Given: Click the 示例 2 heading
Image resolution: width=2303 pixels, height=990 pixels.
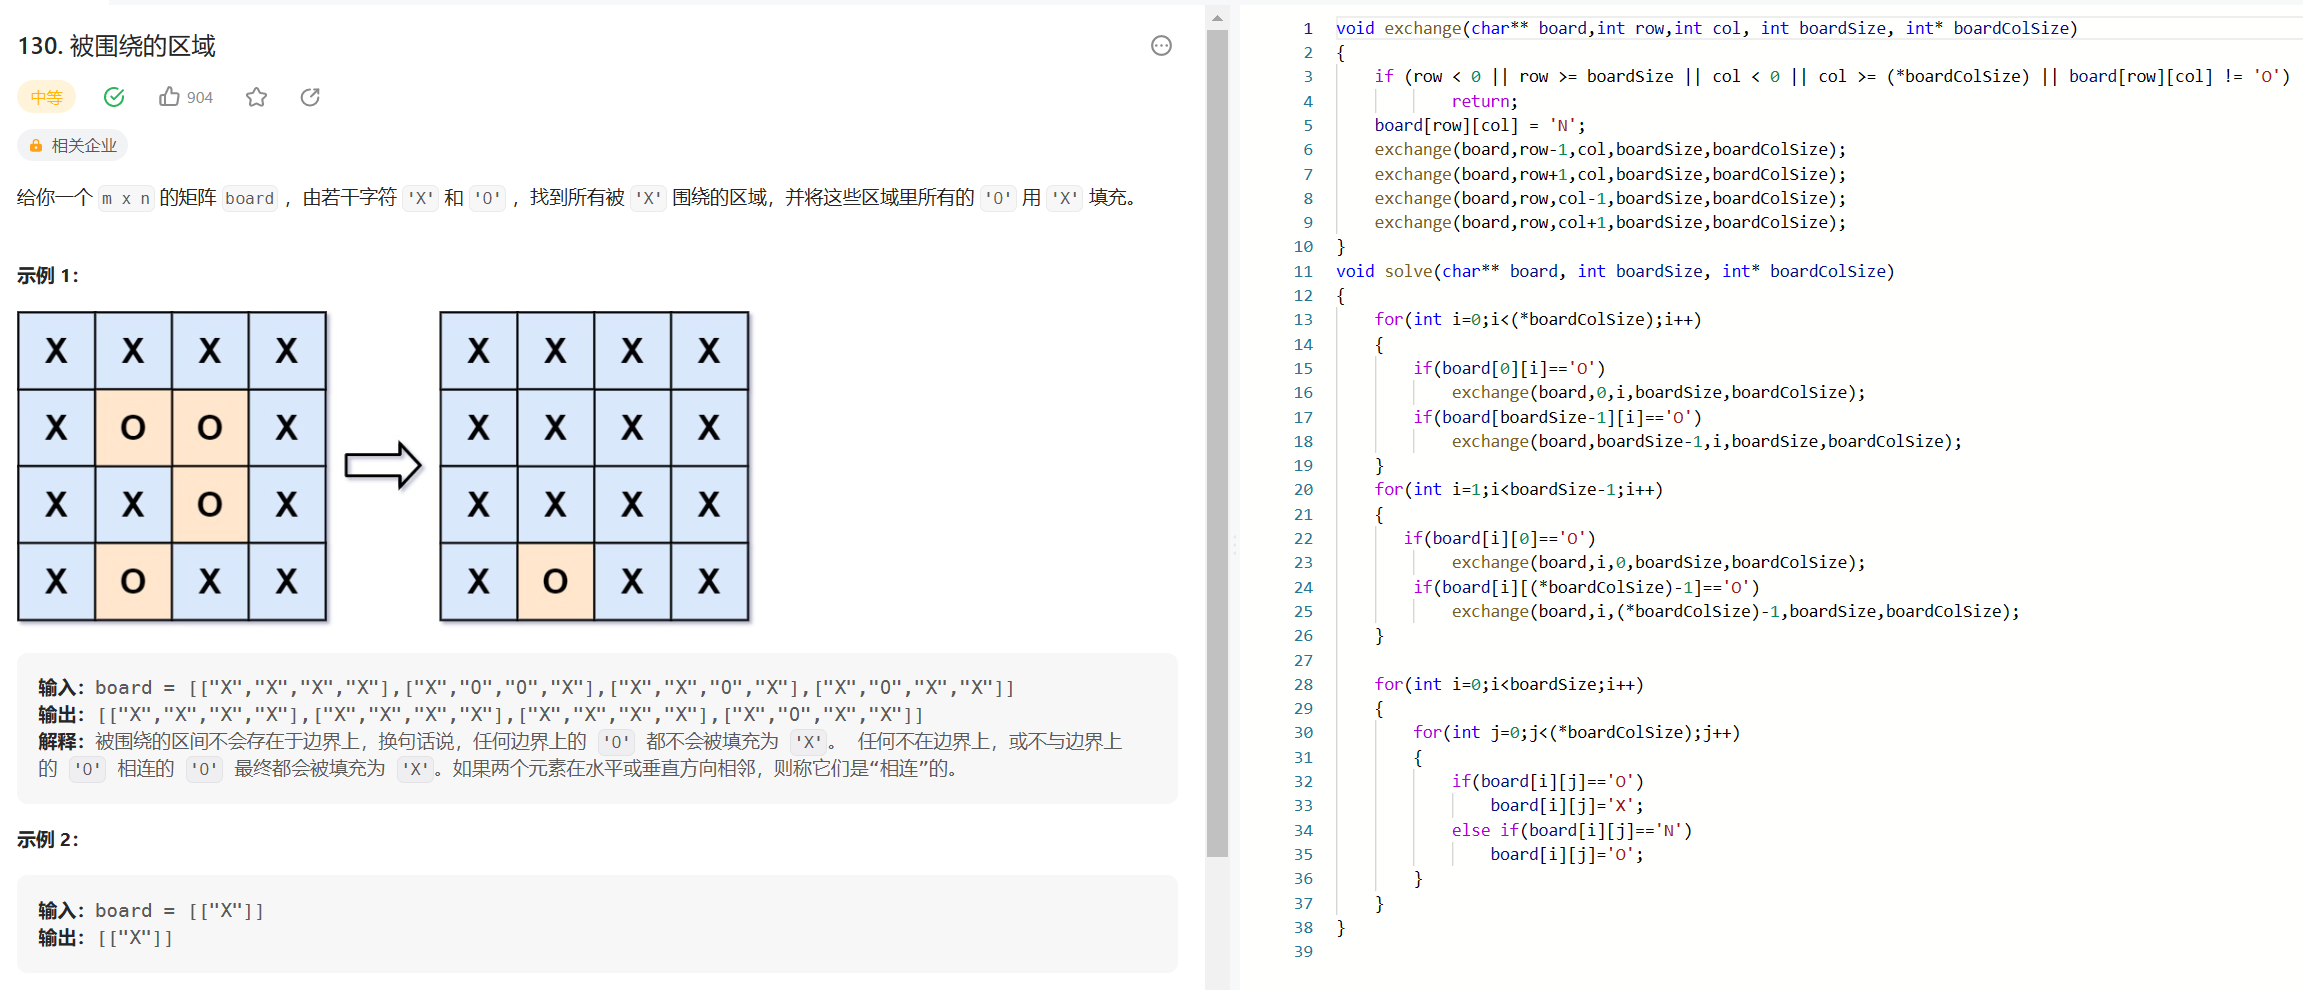Looking at the screenshot, I should pyautogui.click(x=48, y=840).
